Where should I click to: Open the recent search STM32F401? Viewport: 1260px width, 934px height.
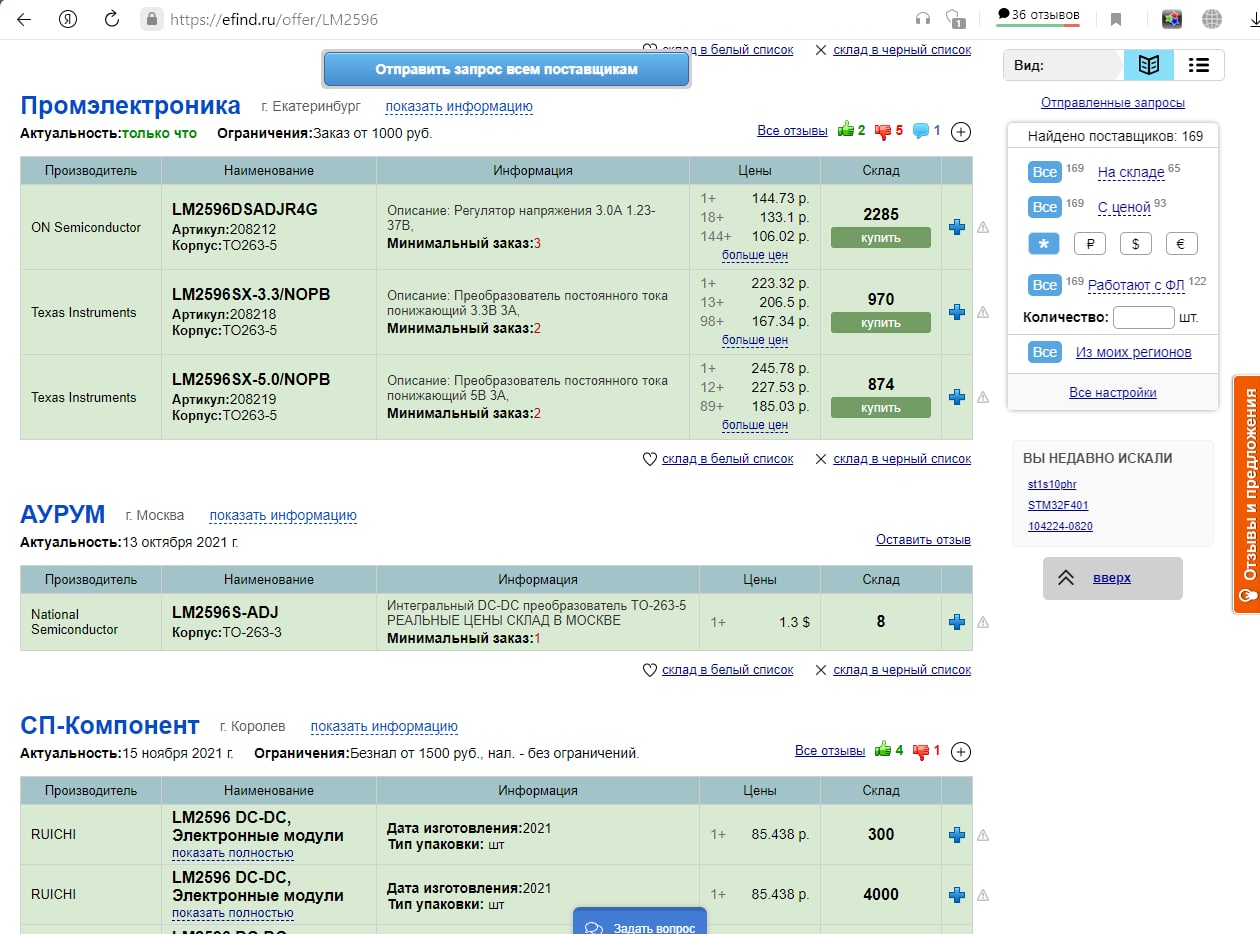1058,505
